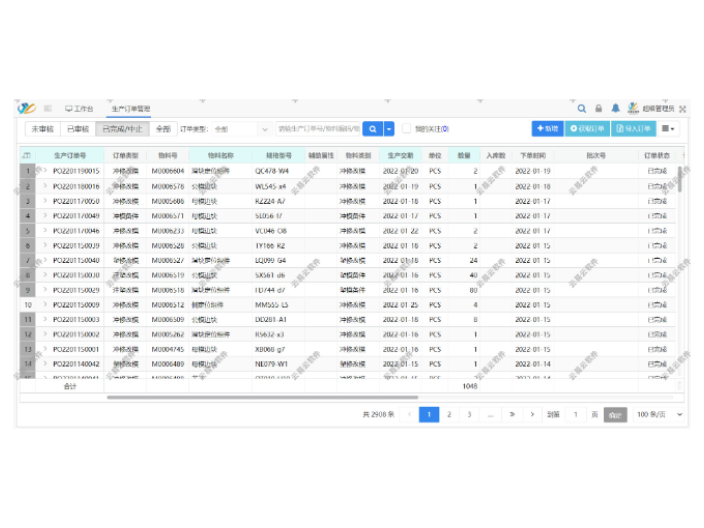Select the 全部 filter tab
The height and width of the screenshot is (528, 704).
coord(163,129)
